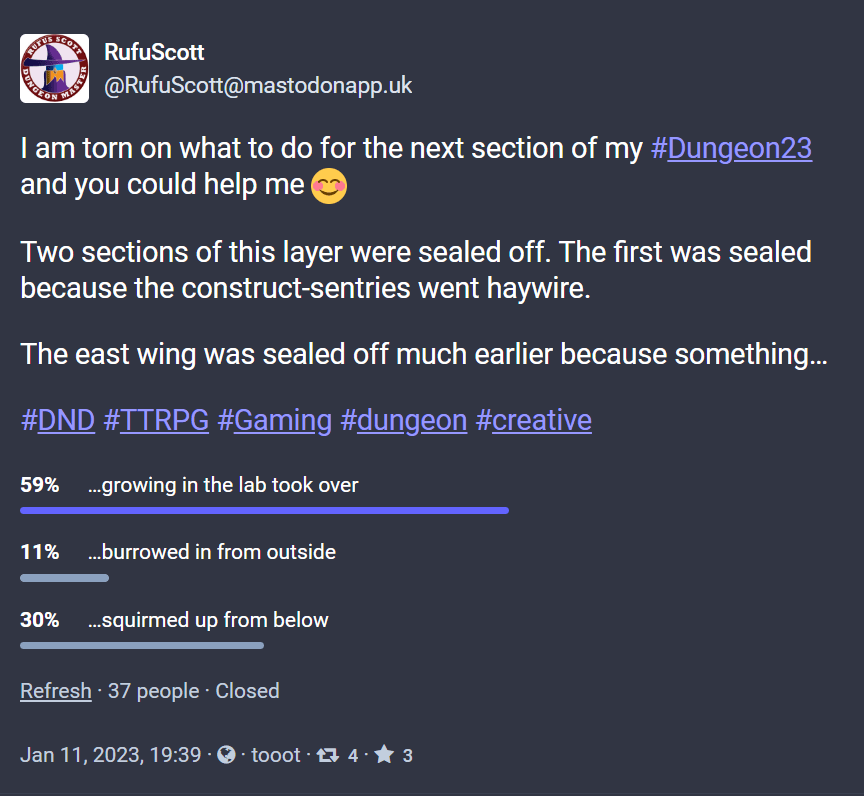Click the favourite star icon

click(384, 756)
